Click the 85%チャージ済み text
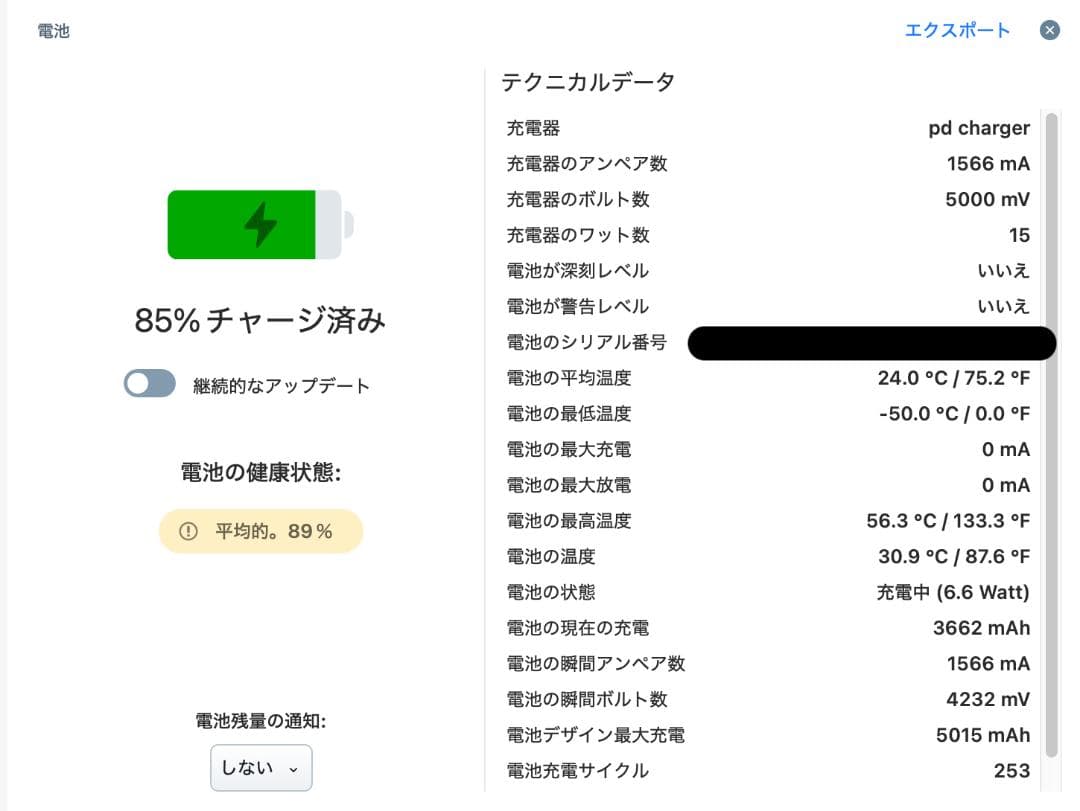Image resolution: width=1080 pixels, height=811 pixels. click(x=259, y=320)
